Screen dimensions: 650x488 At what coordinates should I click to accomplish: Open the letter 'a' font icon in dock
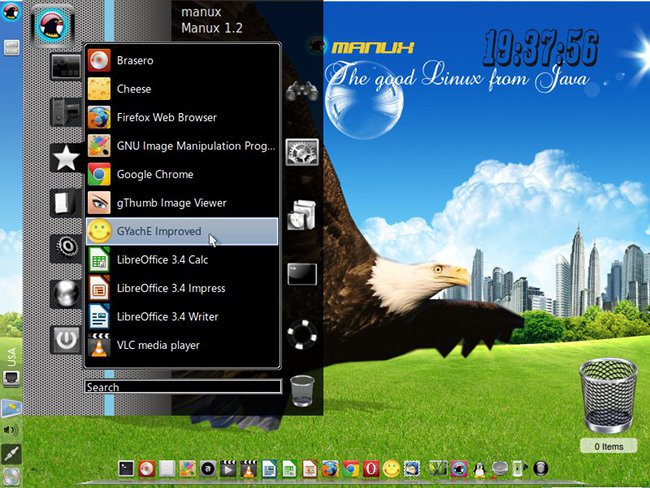pyautogui.click(x=208, y=469)
